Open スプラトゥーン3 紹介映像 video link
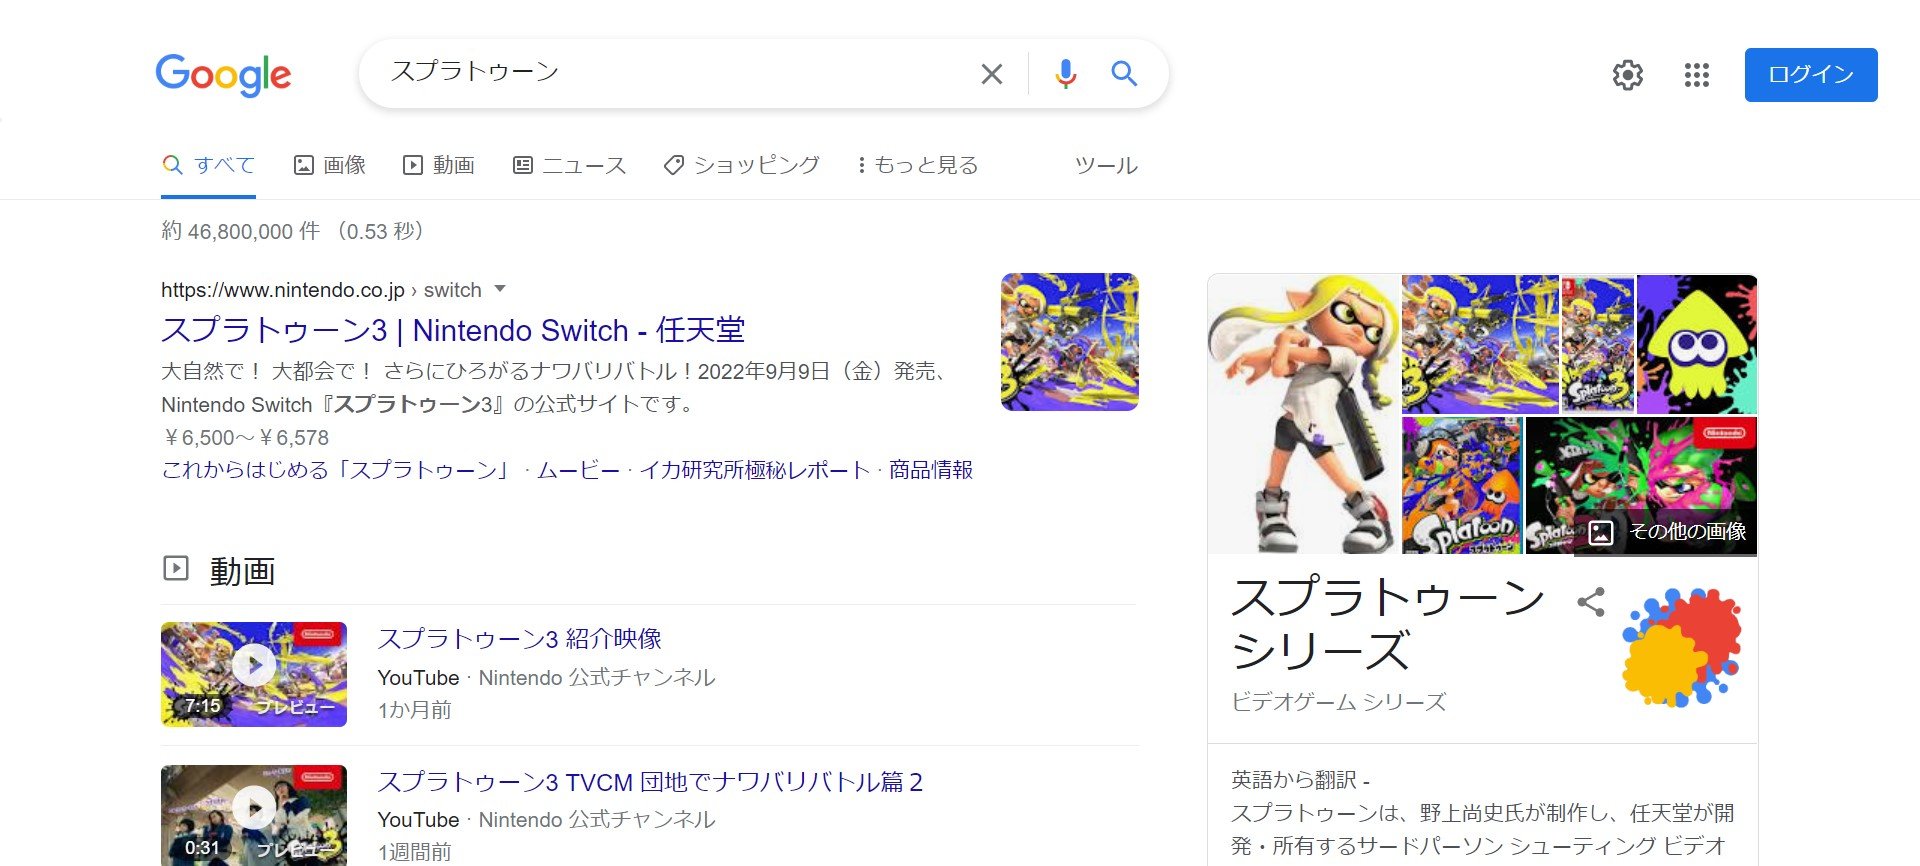Image resolution: width=1920 pixels, height=866 pixels. (520, 639)
